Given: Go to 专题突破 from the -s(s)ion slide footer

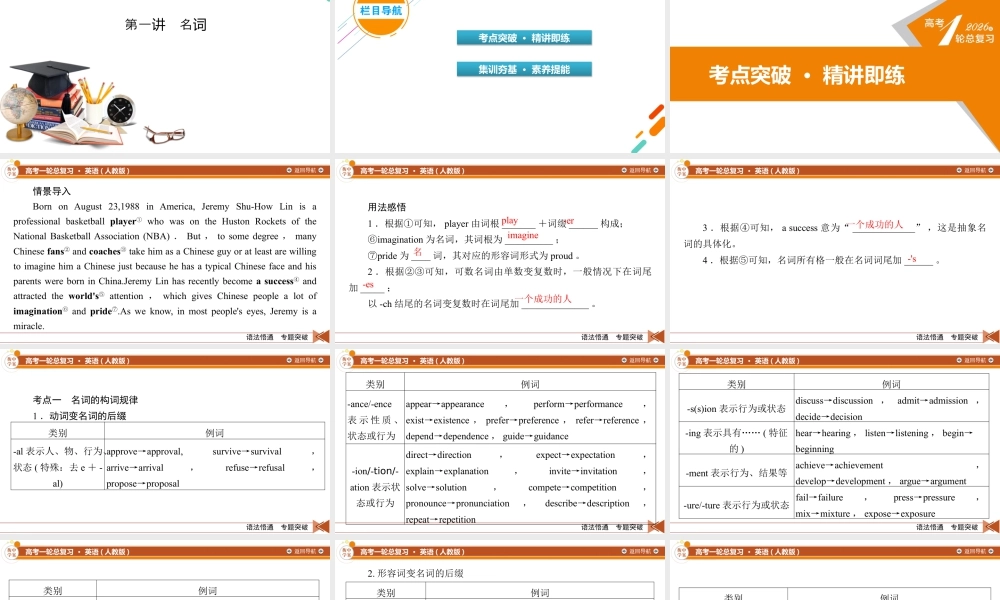Looking at the screenshot, I should tap(964, 527).
